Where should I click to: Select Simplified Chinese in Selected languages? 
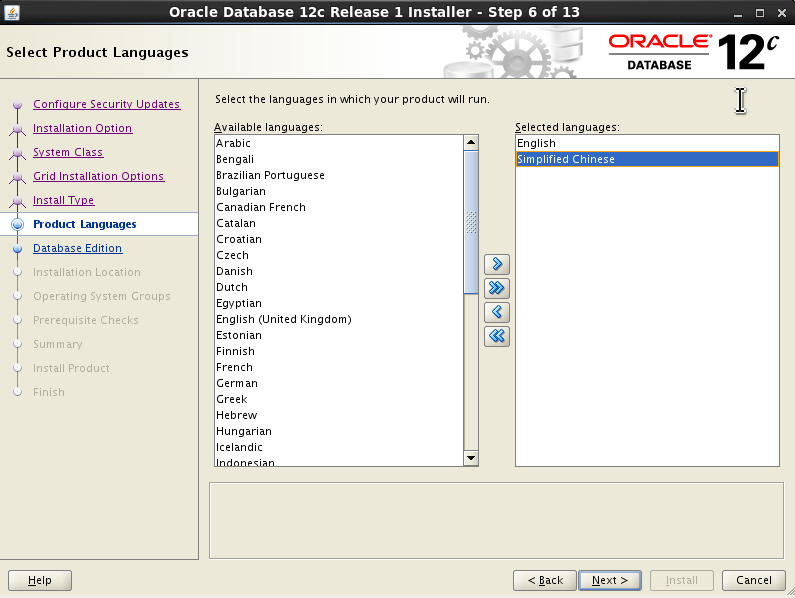647,159
